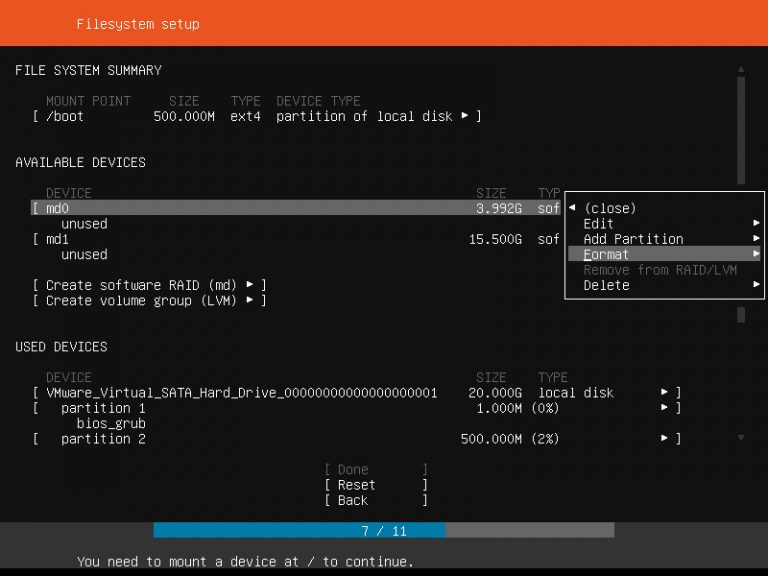The height and width of the screenshot is (576, 768).
Task: Click the 20.000G disk size
Action: [495, 393]
